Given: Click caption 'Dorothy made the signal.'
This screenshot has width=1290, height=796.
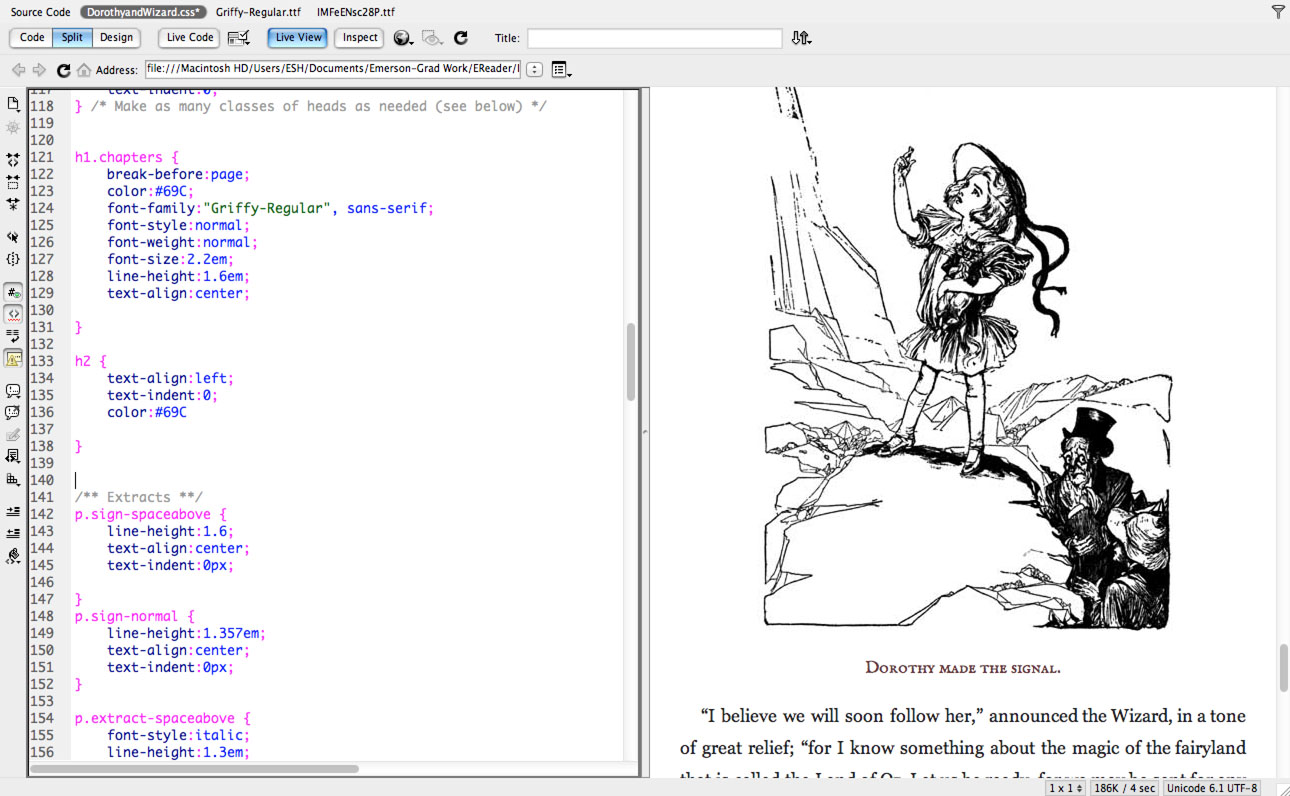Looking at the screenshot, I should pos(962,668).
